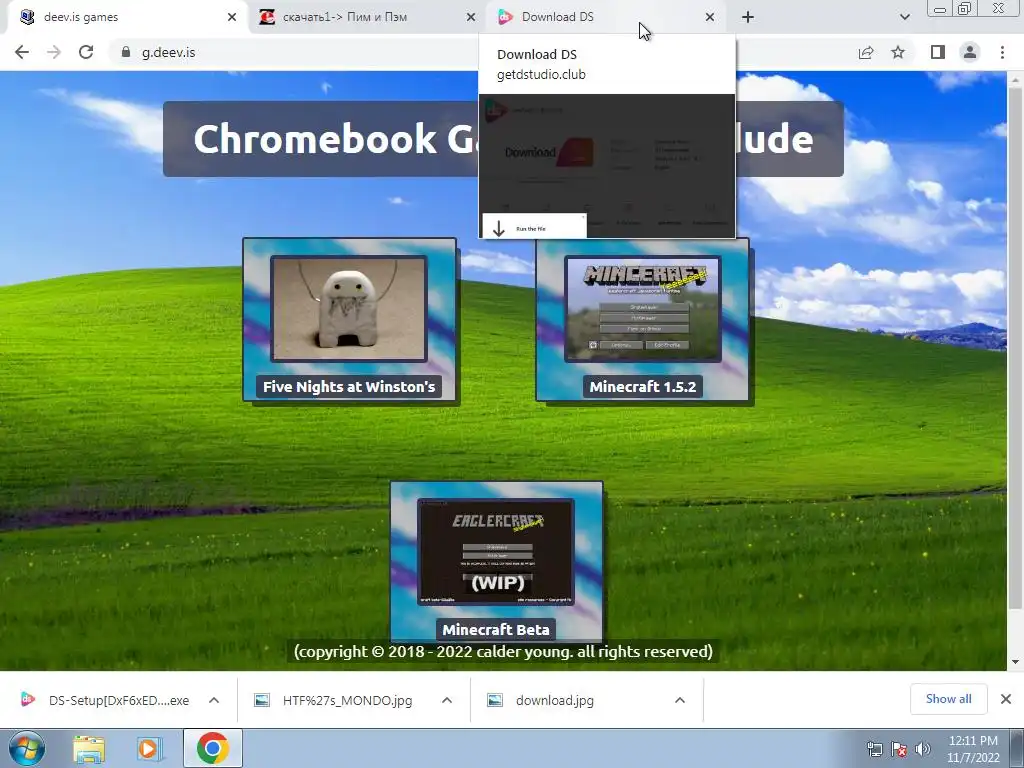Screen dimensions: 1024x768
Task: Go back to the previous page
Action: pyautogui.click(x=22, y=52)
